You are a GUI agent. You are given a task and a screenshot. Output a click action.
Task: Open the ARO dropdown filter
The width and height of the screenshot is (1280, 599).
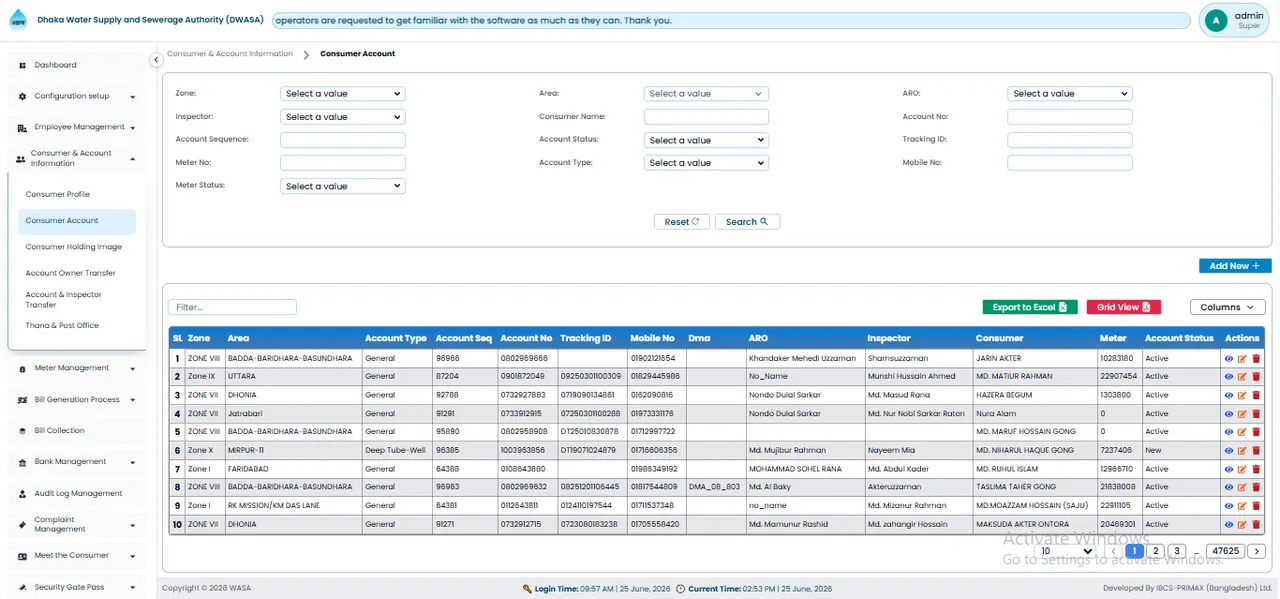1069,94
